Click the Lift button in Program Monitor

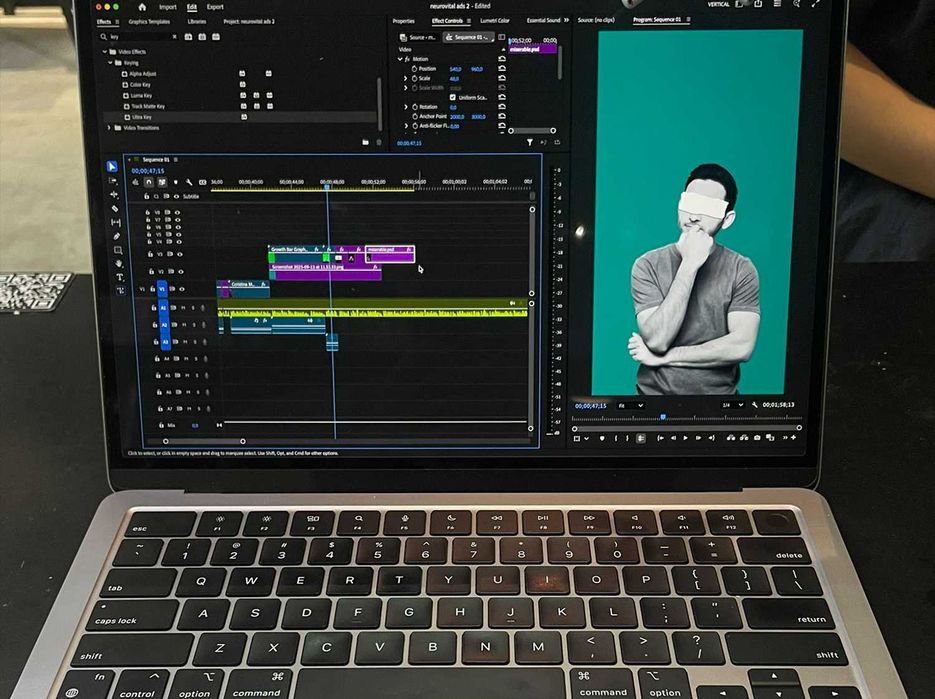[730, 438]
